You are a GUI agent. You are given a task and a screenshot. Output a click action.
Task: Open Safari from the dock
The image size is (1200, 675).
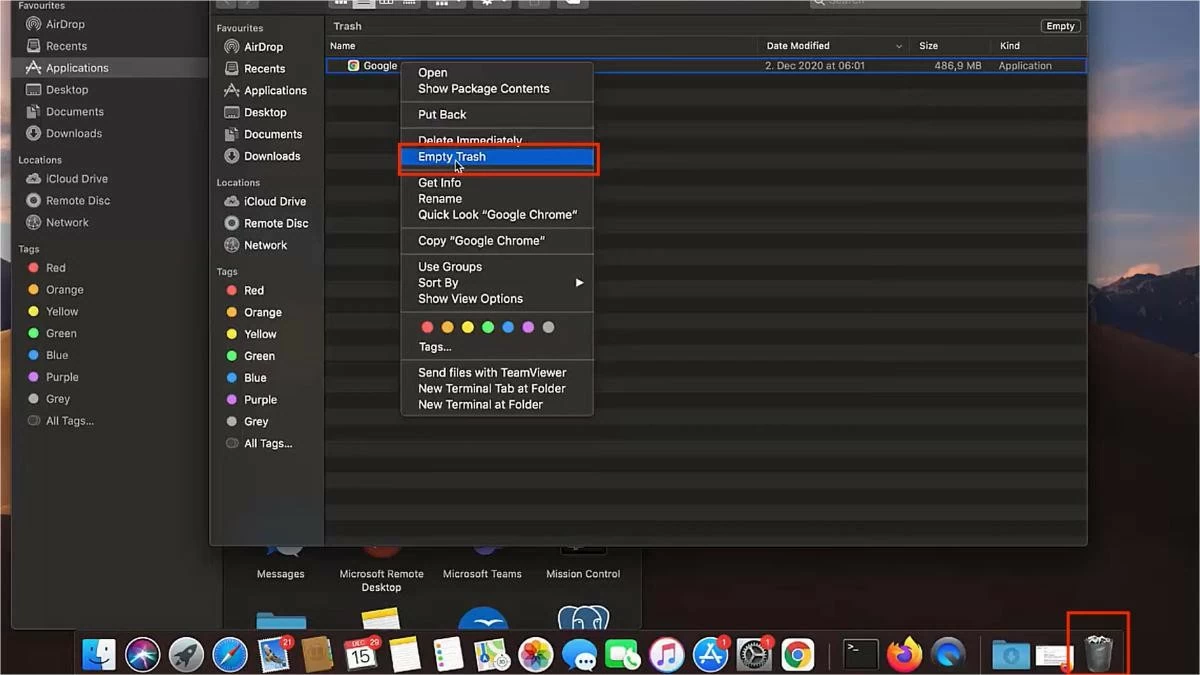230,655
